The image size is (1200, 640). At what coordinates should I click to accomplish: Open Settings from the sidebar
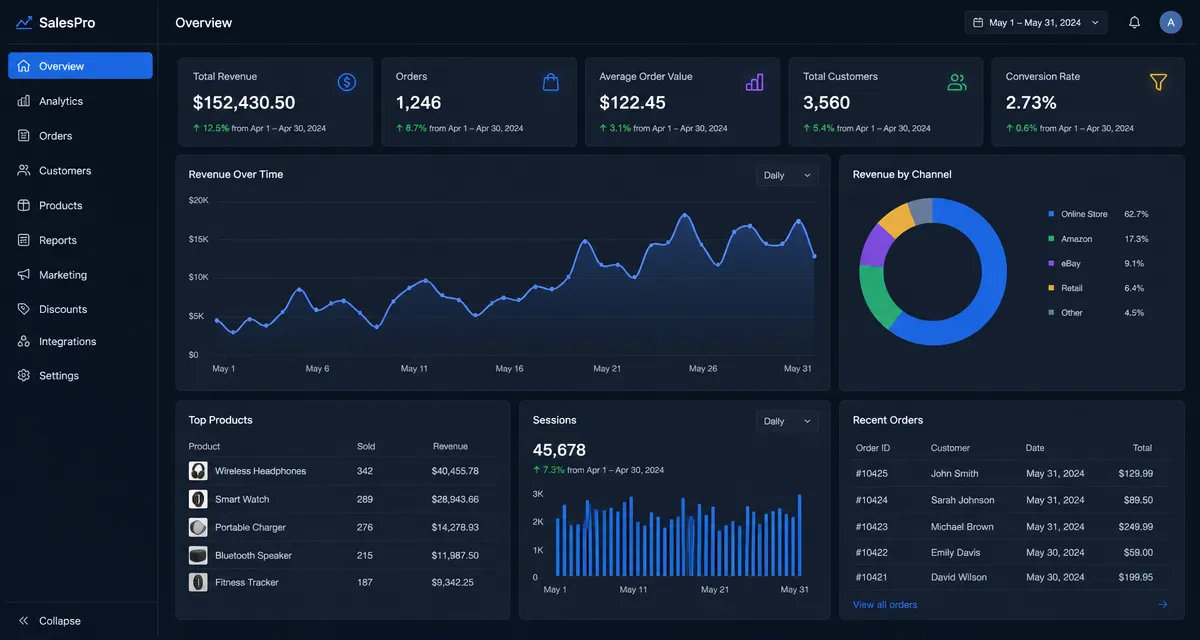80,376
